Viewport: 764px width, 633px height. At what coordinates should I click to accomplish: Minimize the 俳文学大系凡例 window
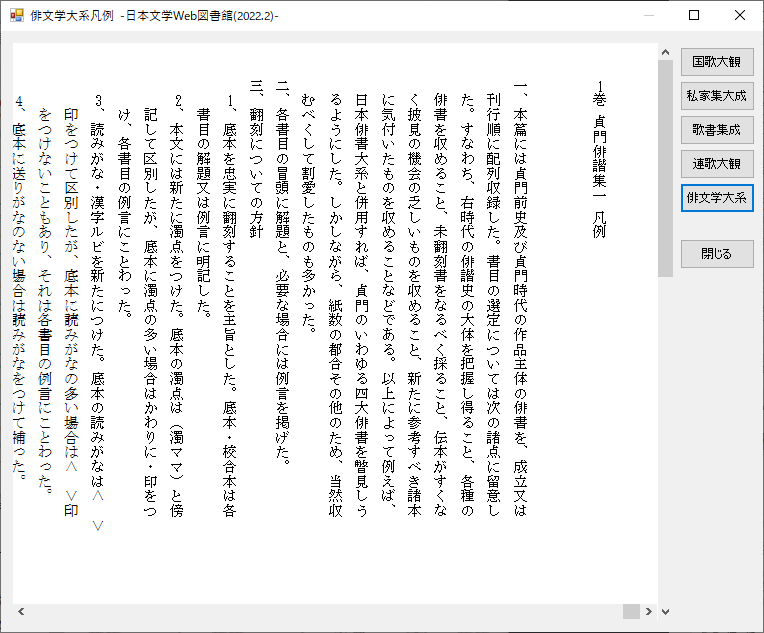pyautogui.click(x=649, y=16)
